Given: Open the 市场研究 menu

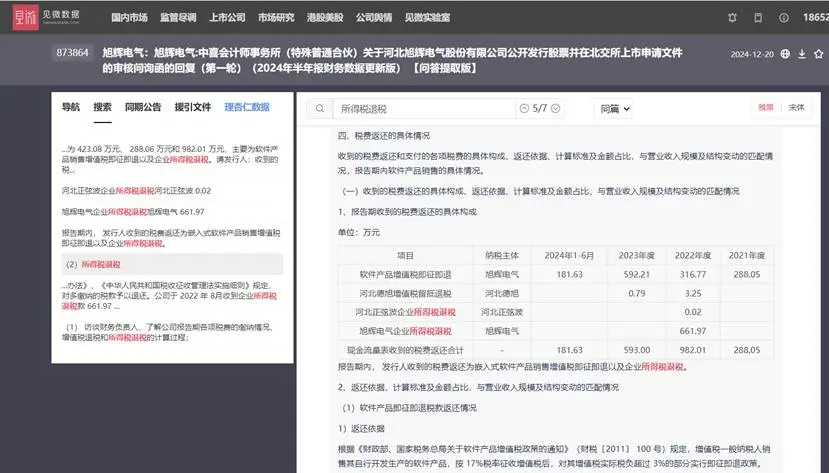Looking at the screenshot, I should tap(276, 18).
